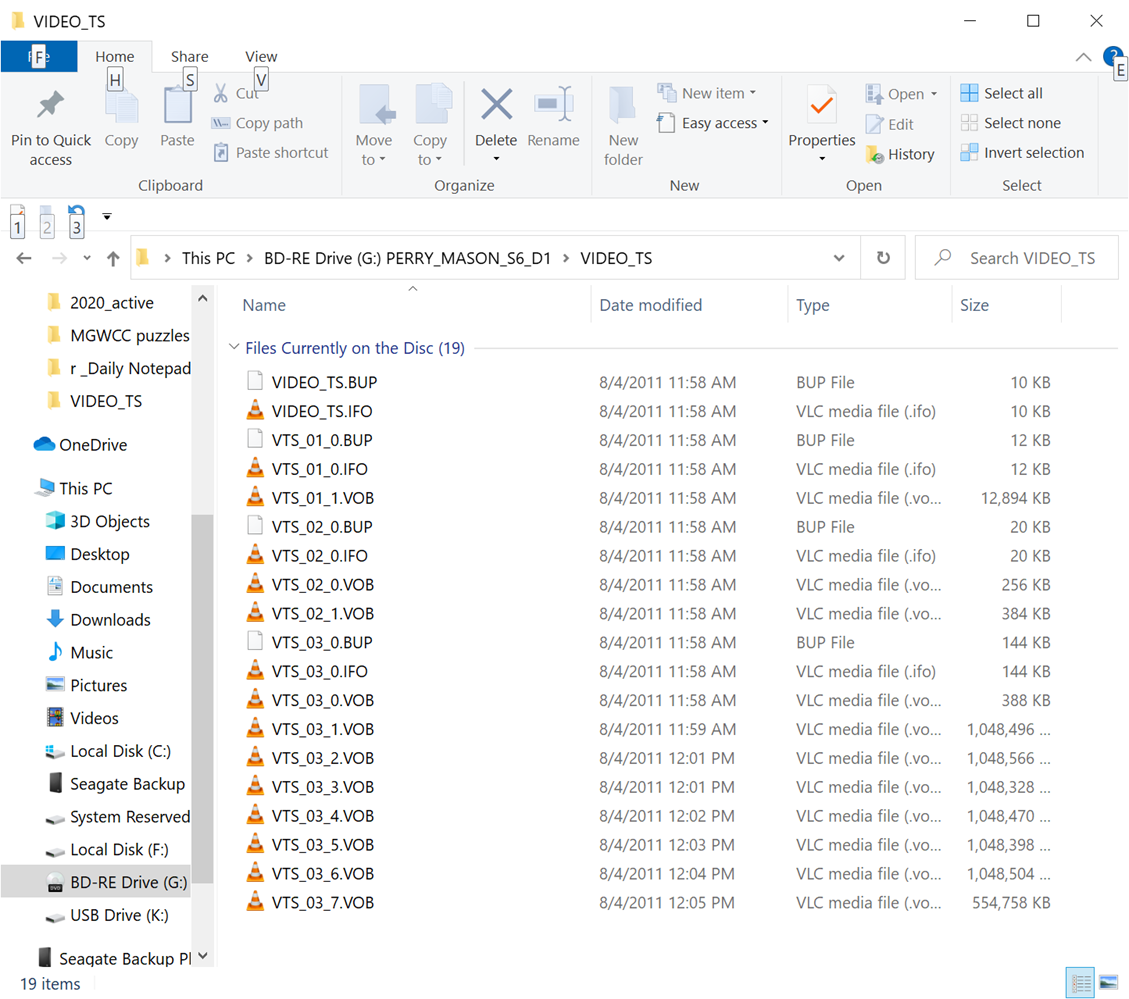Click the Copy path icon

pos(222,122)
